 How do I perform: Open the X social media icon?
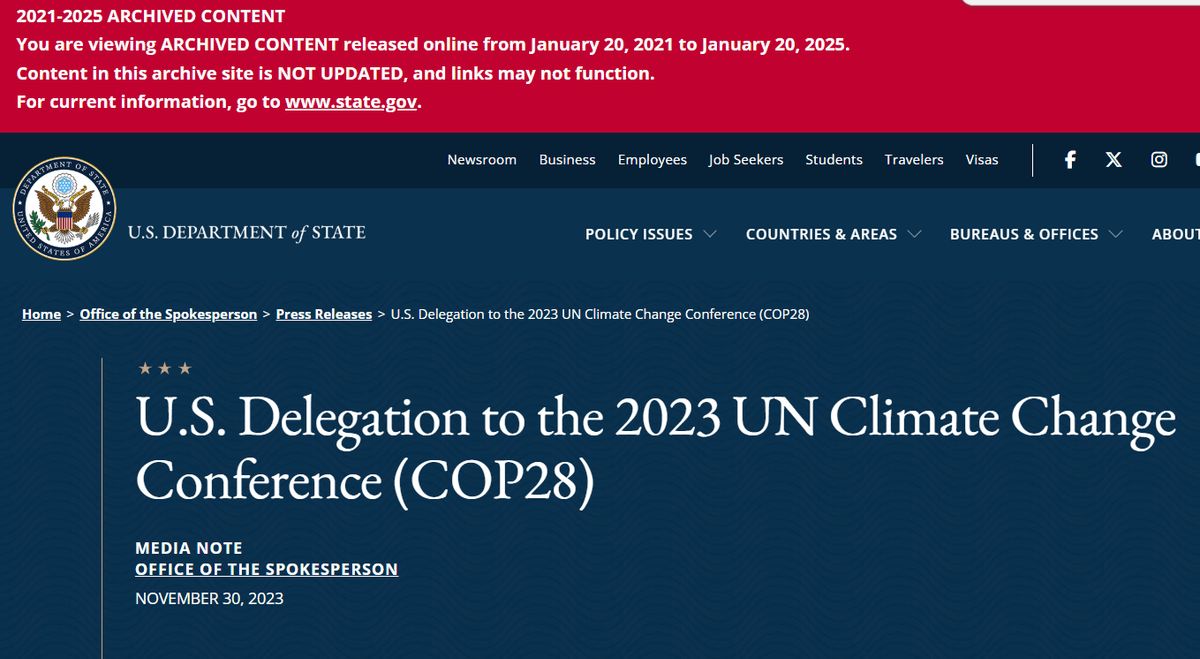click(1113, 160)
